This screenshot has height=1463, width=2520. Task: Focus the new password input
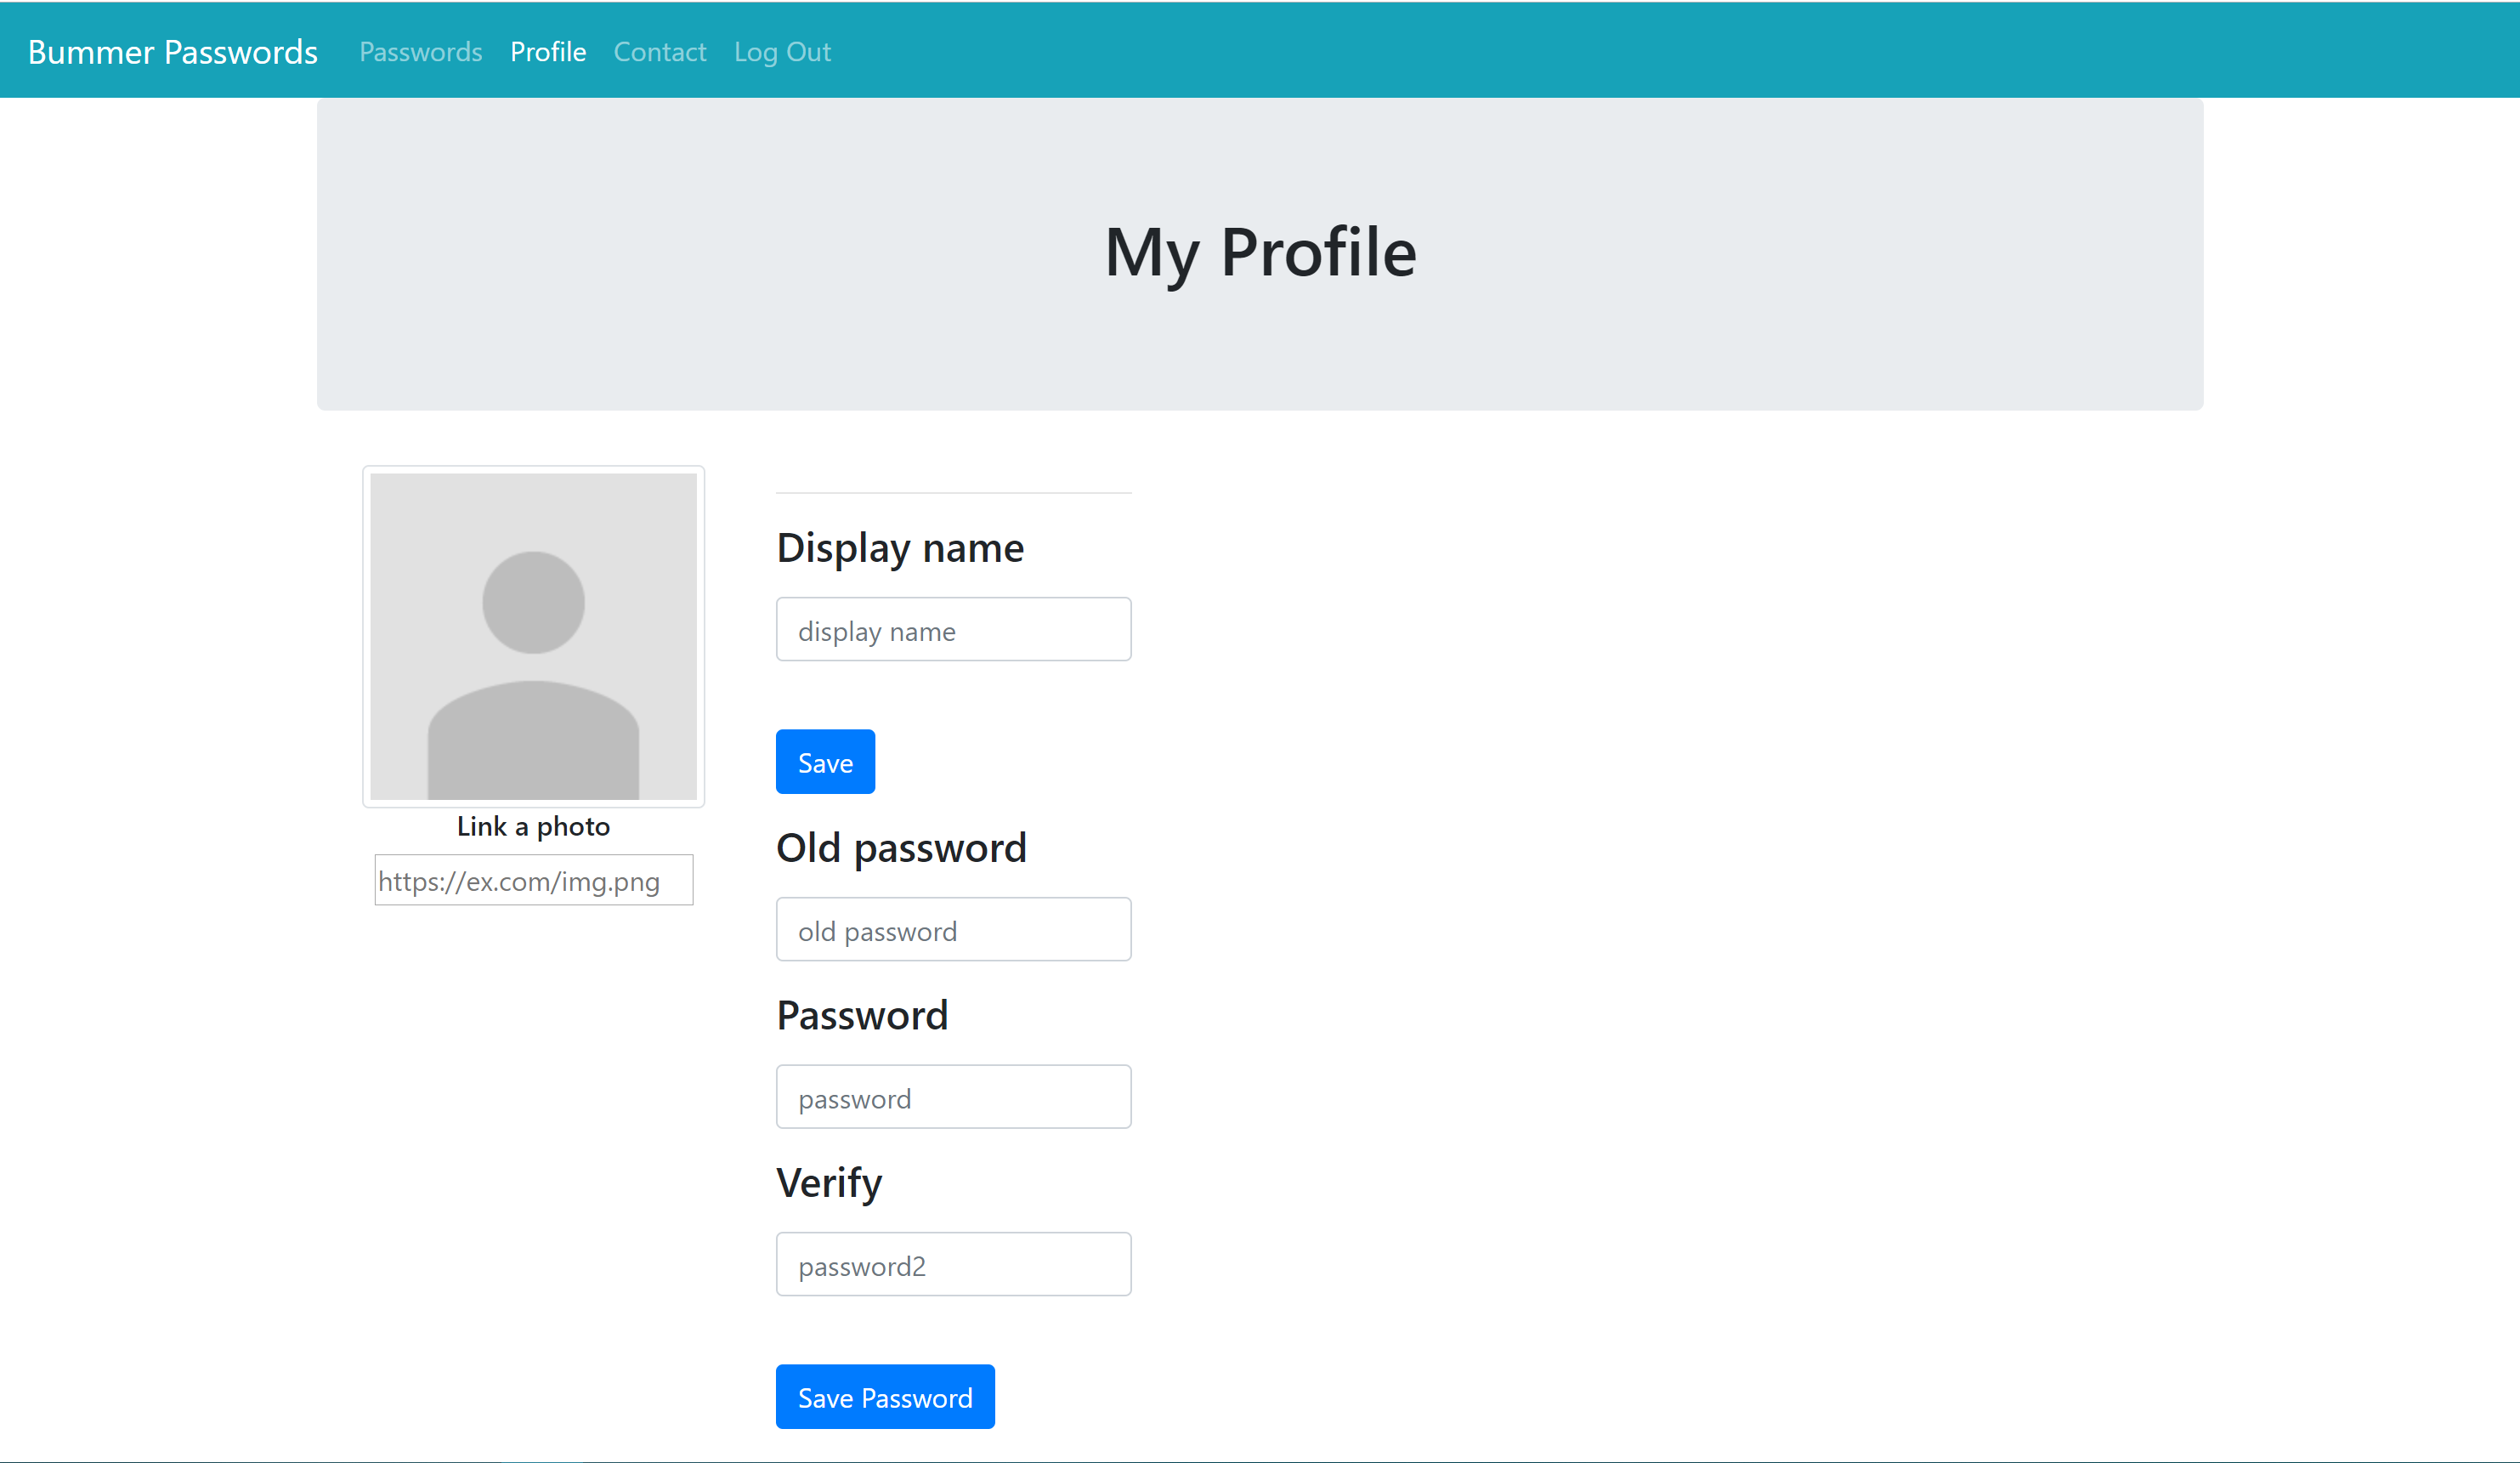(x=954, y=1097)
